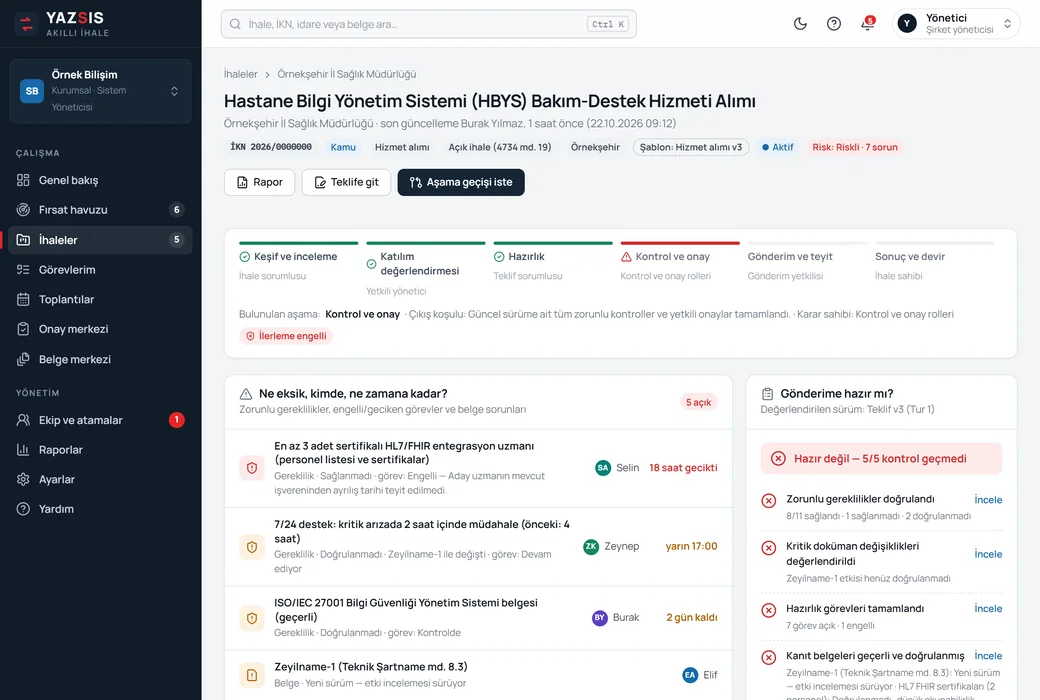Click the 2 gün kaldı label

(x=692, y=618)
